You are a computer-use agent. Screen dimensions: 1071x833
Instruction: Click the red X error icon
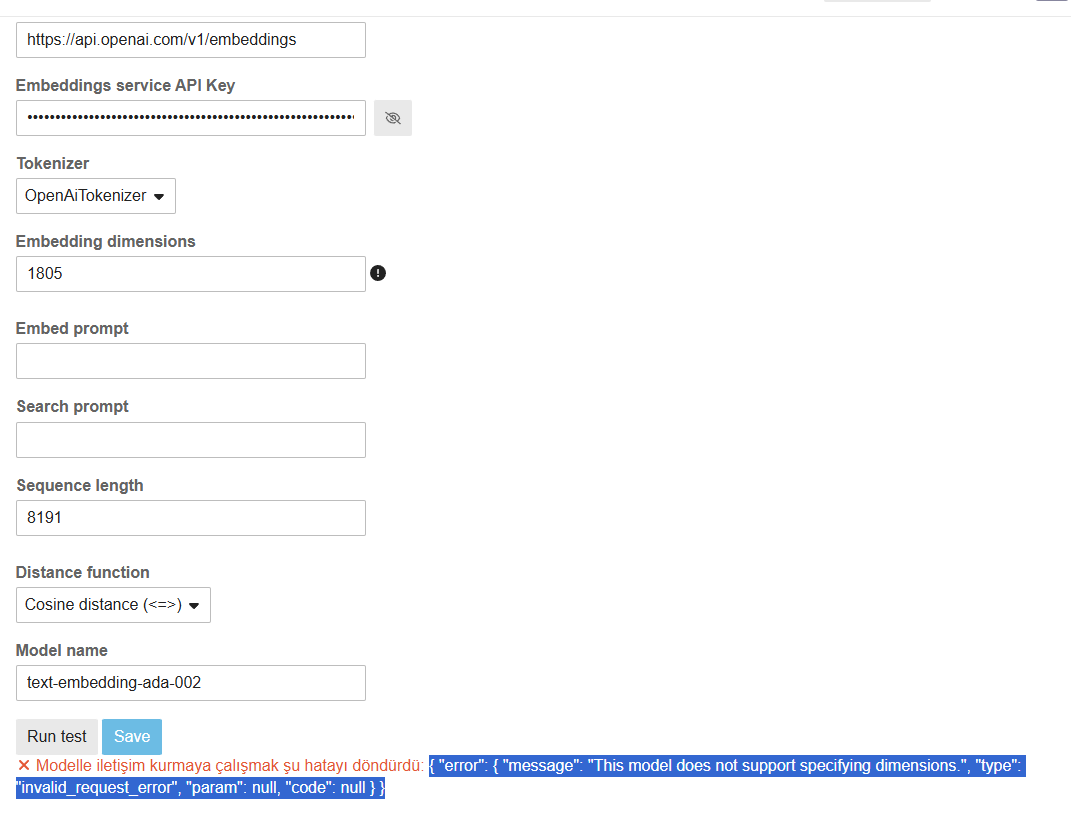24,765
